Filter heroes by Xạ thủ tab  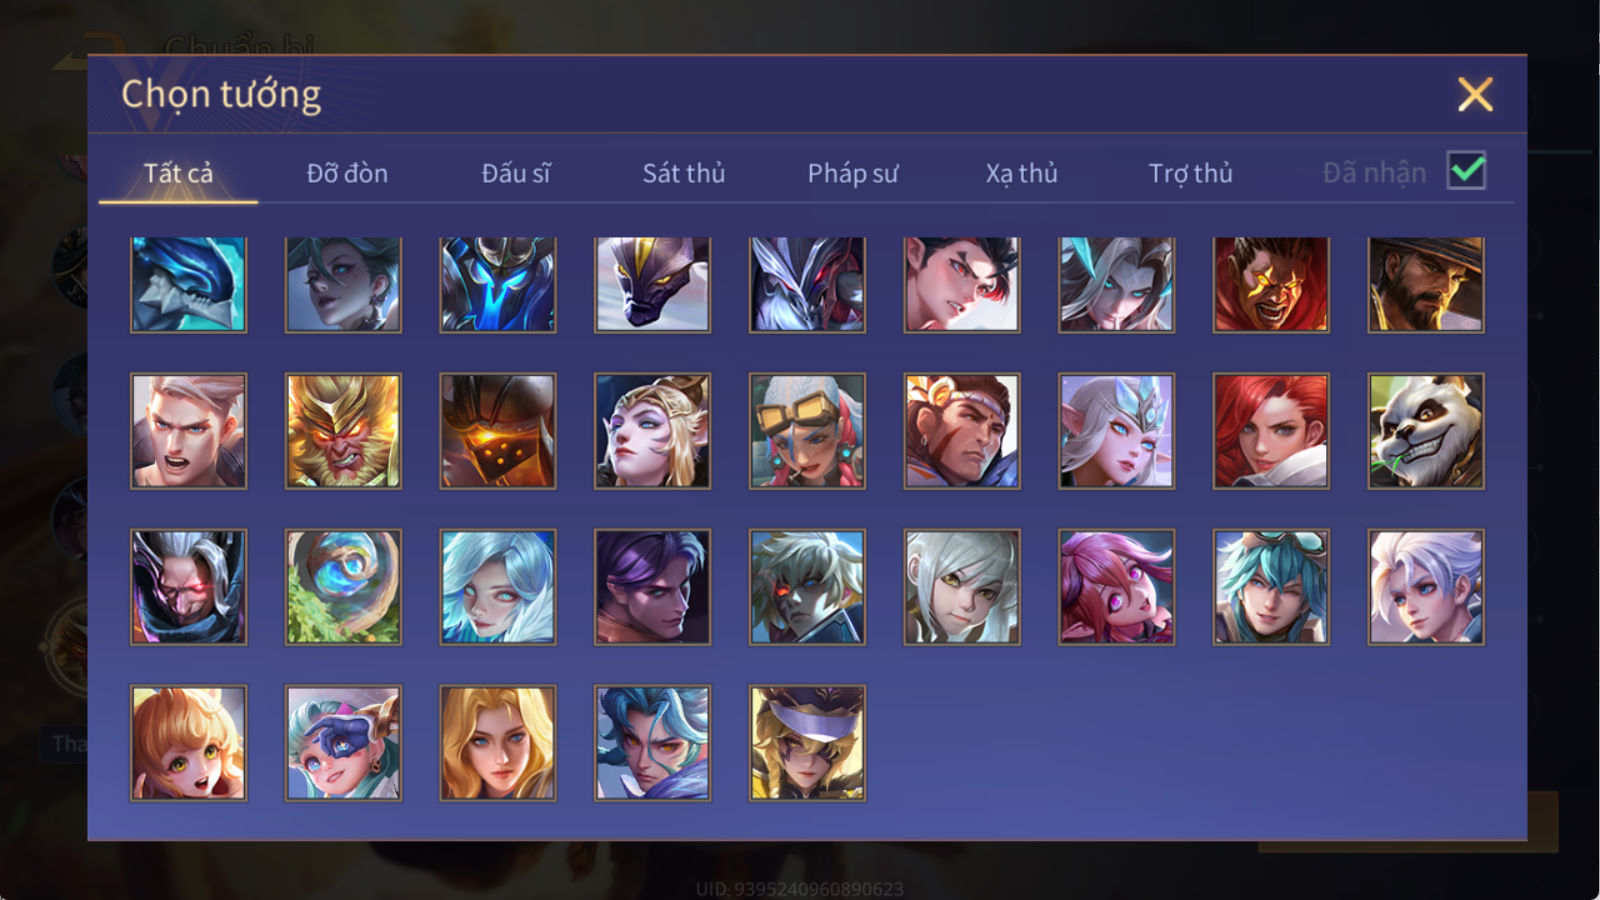tap(1021, 173)
